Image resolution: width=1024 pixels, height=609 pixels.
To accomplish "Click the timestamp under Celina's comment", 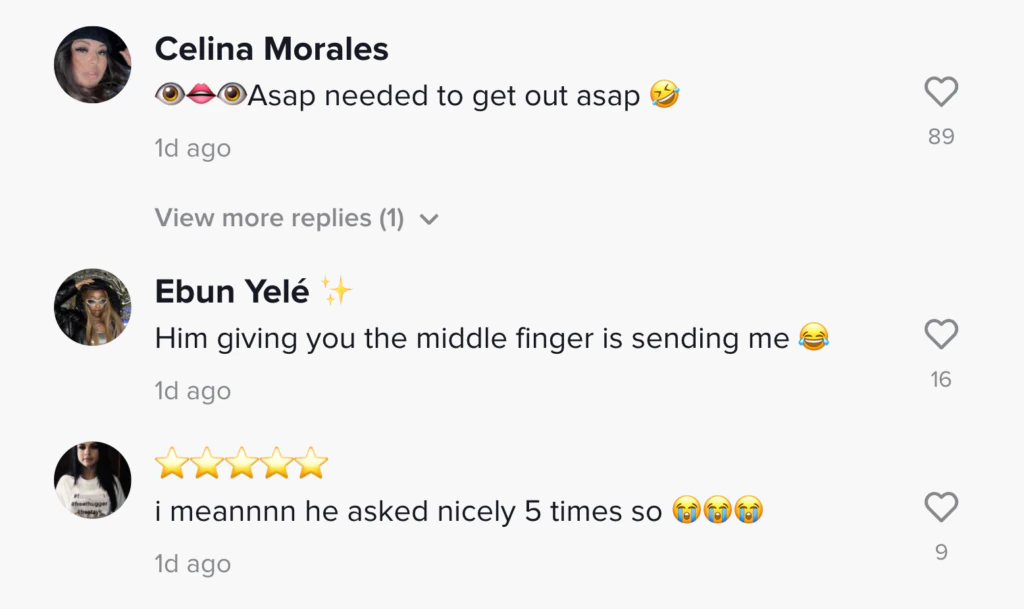I will [193, 149].
